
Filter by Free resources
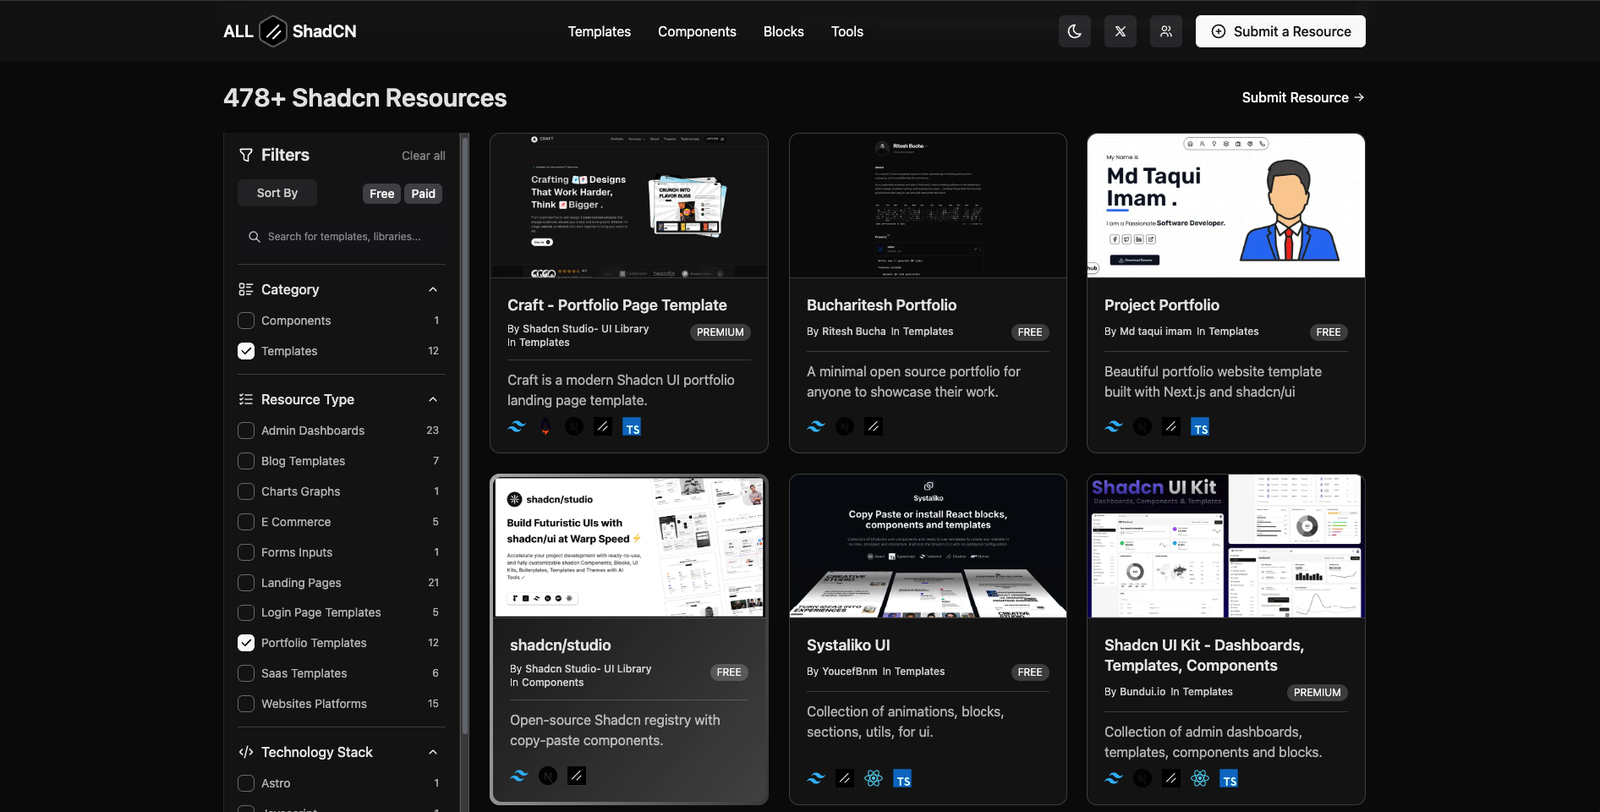coord(382,194)
